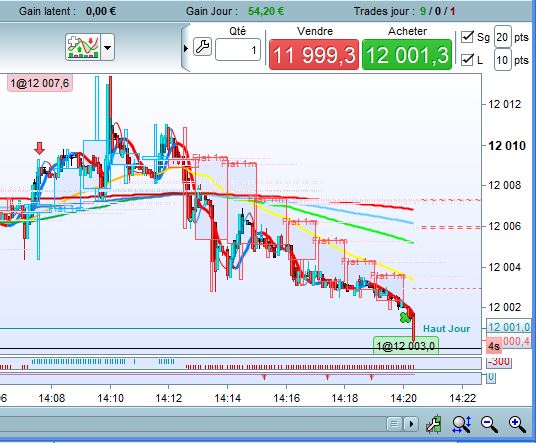Click the 12 004 price axis label

505,267
